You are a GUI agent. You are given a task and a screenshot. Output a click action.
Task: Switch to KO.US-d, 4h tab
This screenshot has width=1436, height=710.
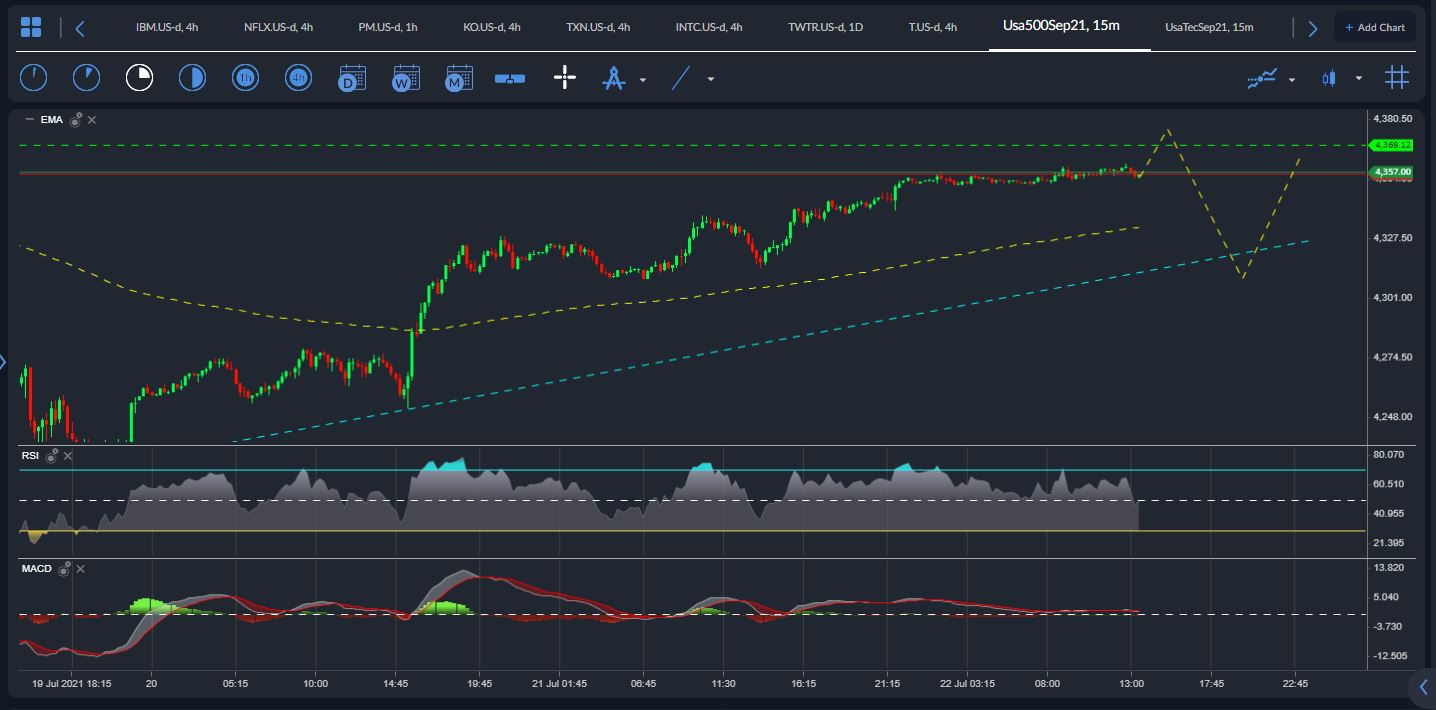tap(492, 27)
